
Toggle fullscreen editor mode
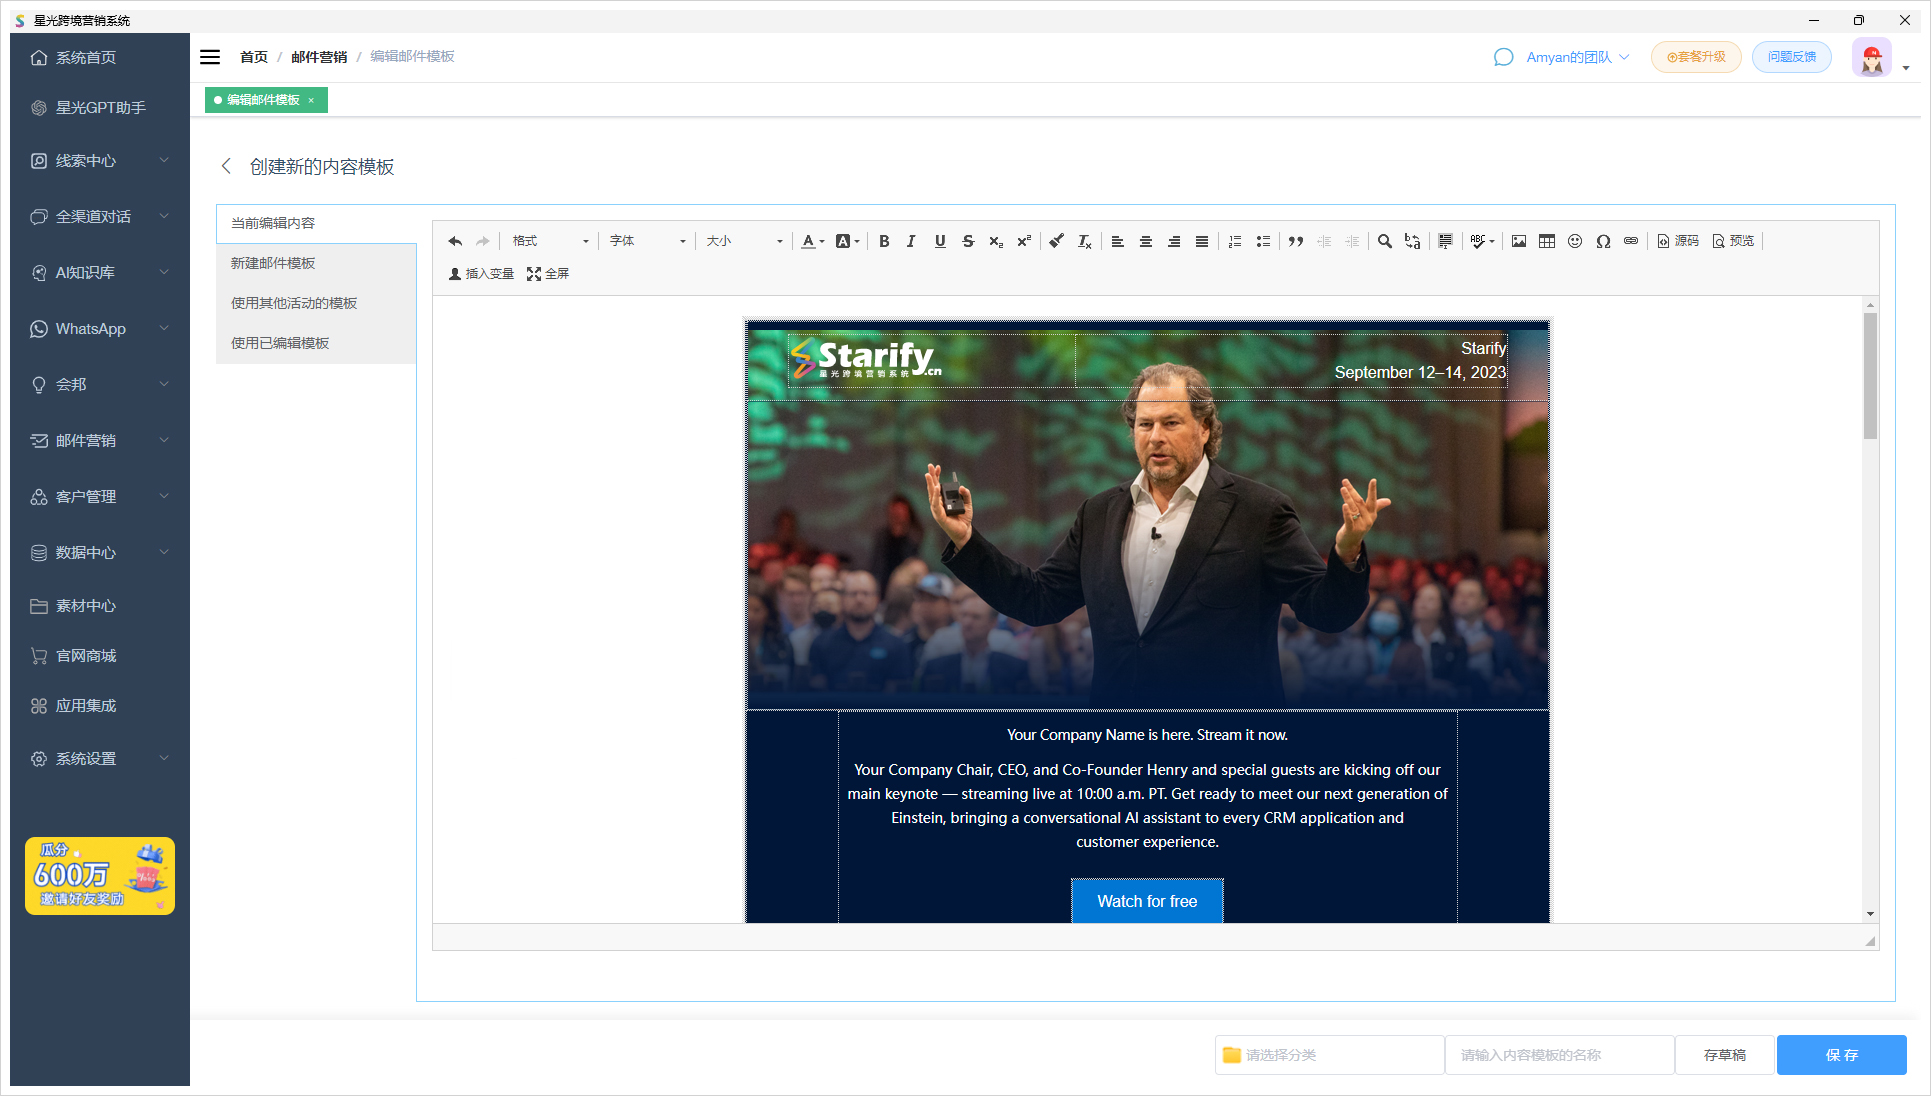pos(550,272)
